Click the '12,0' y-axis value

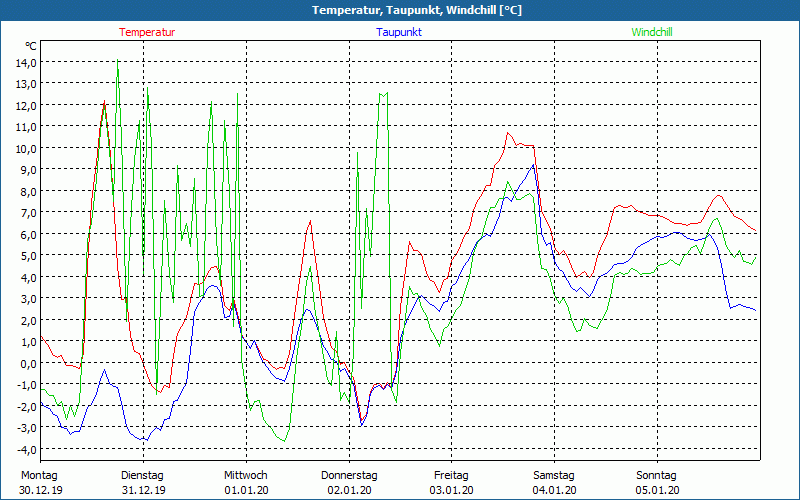(26, 106)
